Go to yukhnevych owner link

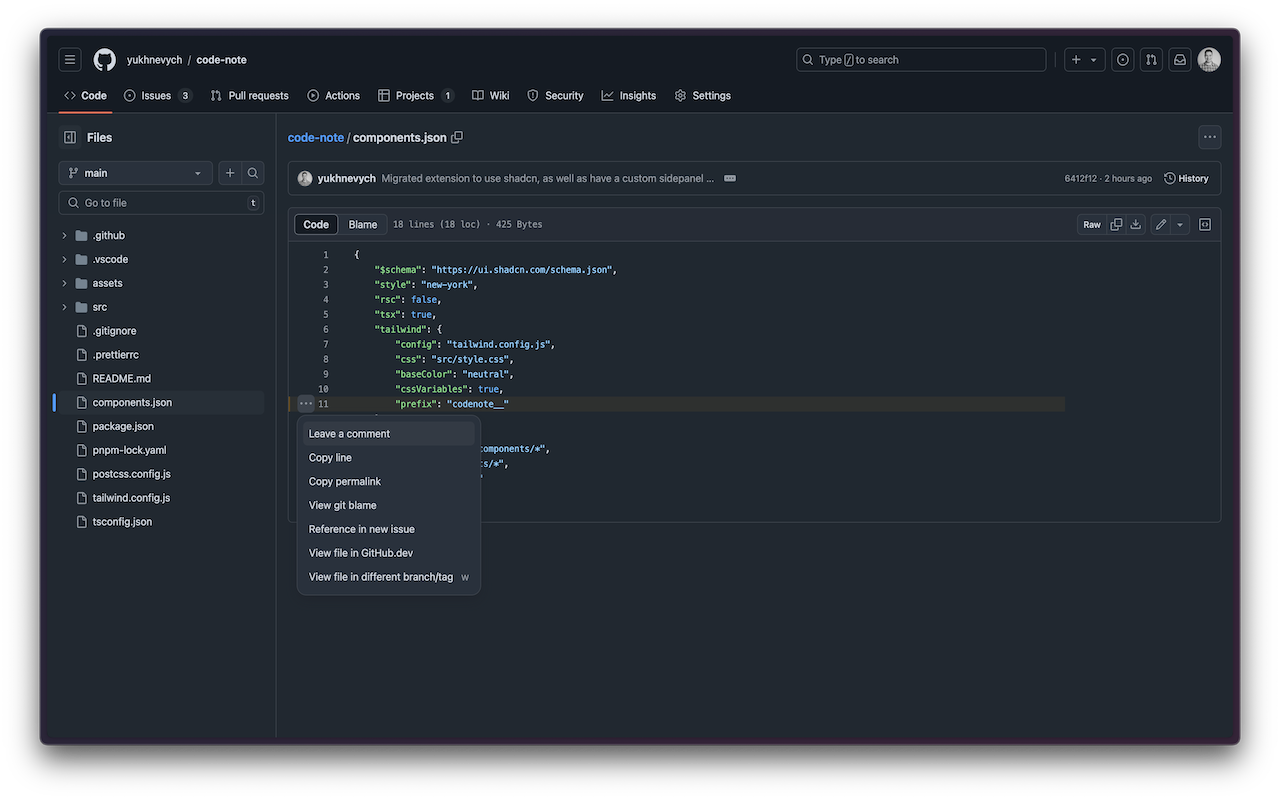[154, 60]
